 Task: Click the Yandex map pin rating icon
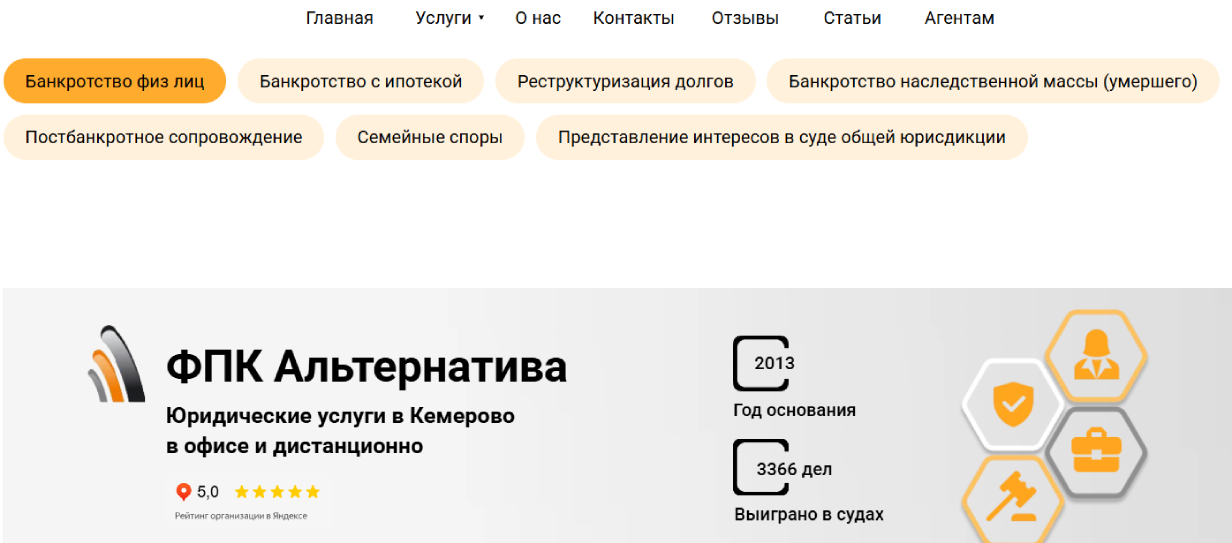click(x=184, y=492)
